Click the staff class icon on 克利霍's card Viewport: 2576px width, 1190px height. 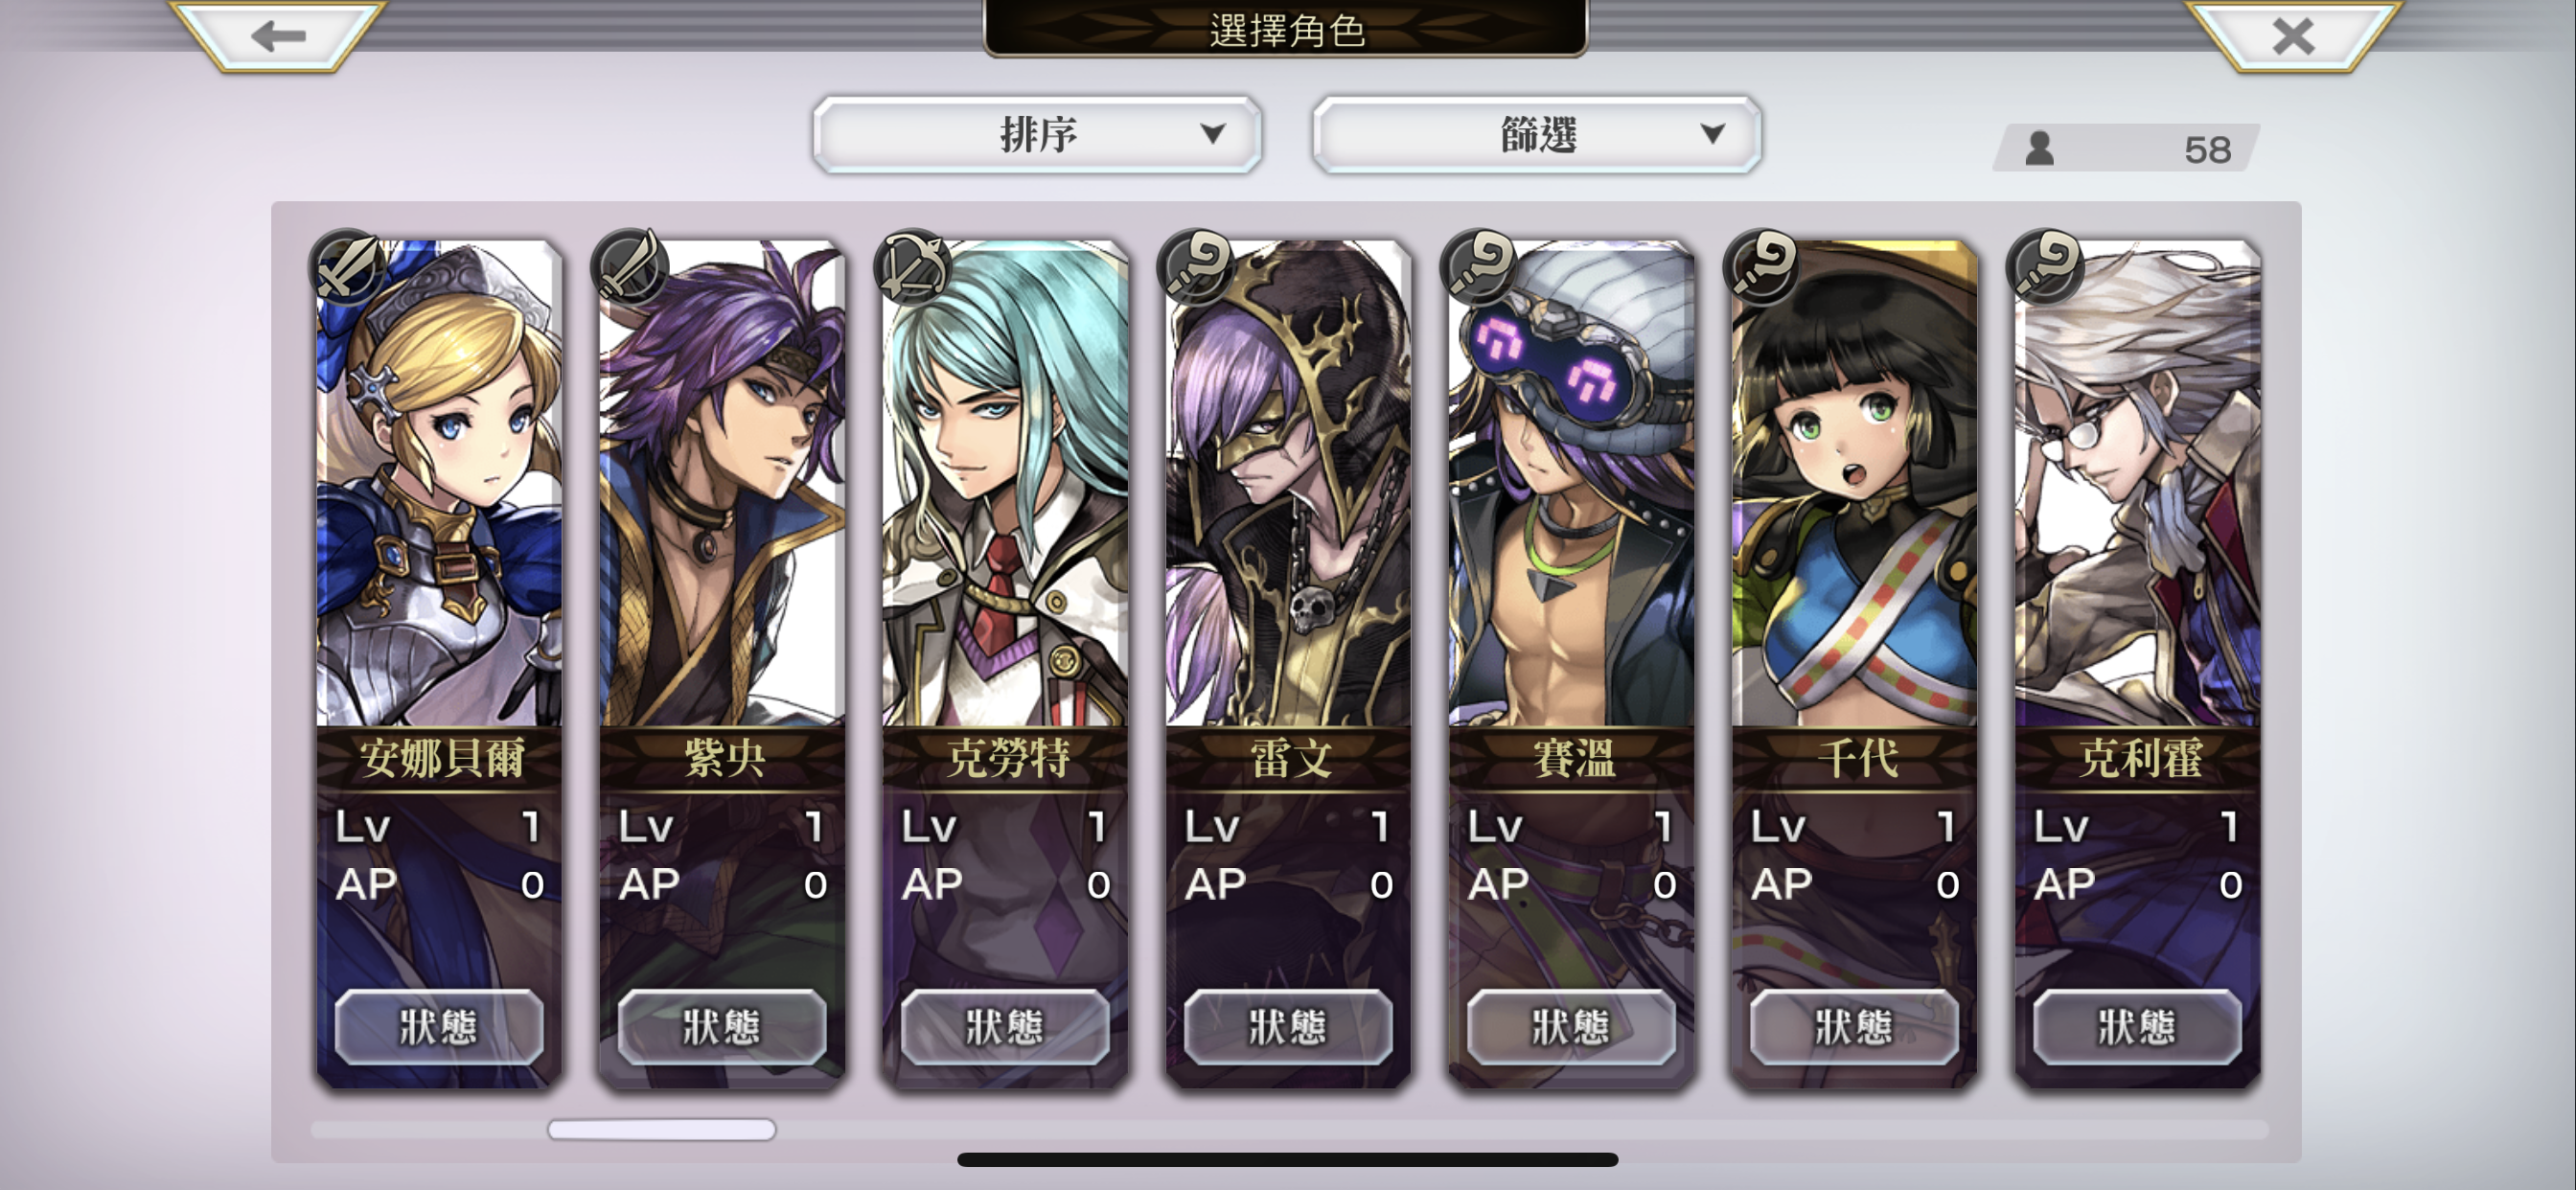tap(2045, 266)
